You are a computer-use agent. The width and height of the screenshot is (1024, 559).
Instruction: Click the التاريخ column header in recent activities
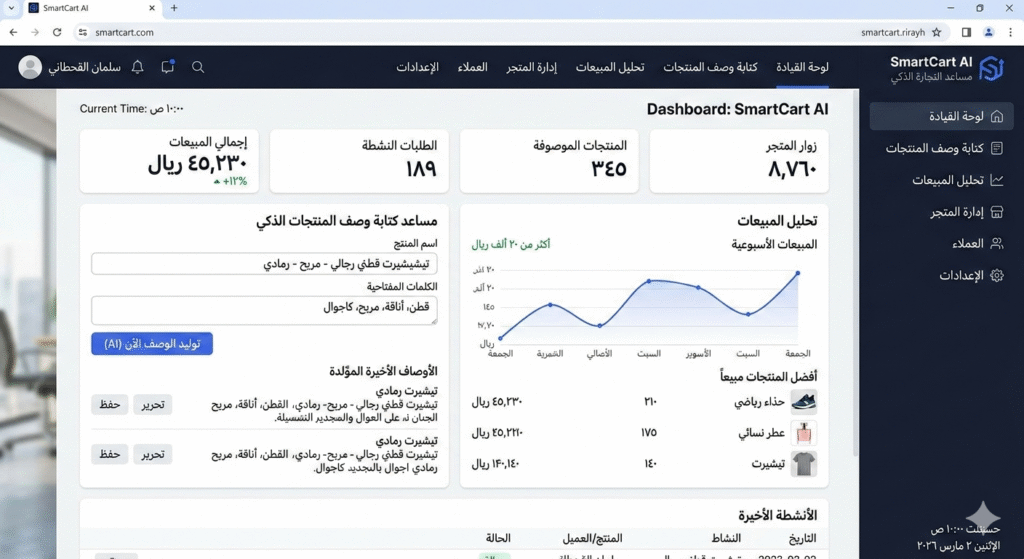pos(803,538)
